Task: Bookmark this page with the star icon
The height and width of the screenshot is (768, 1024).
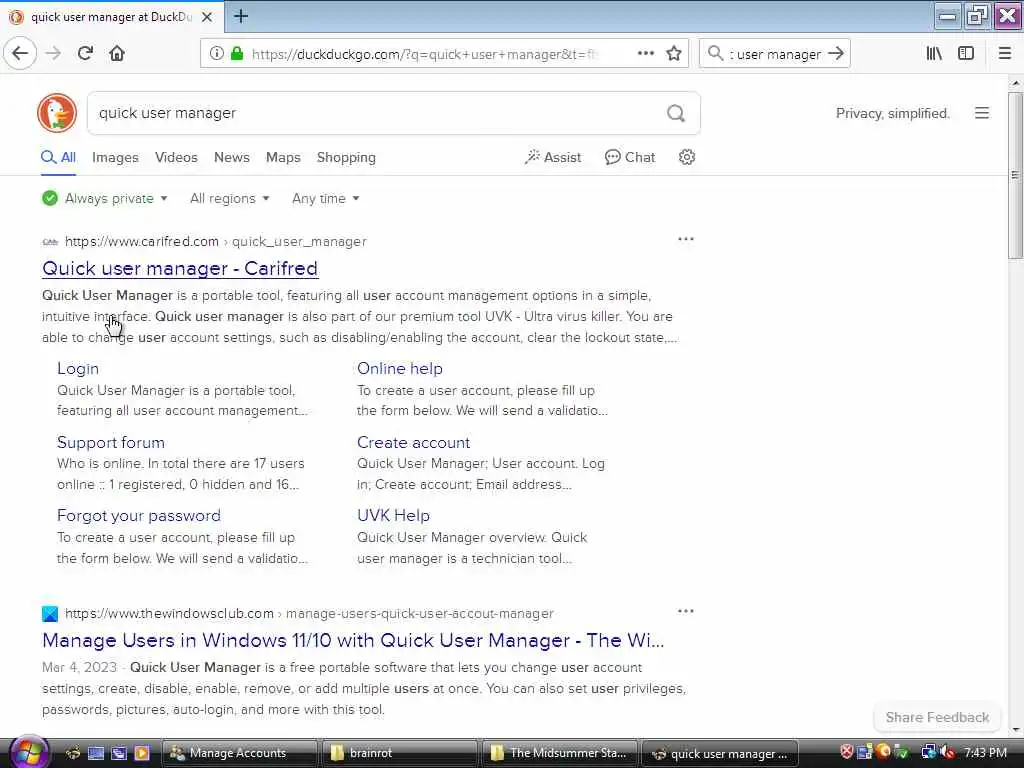Action: (x=674, y=54)
